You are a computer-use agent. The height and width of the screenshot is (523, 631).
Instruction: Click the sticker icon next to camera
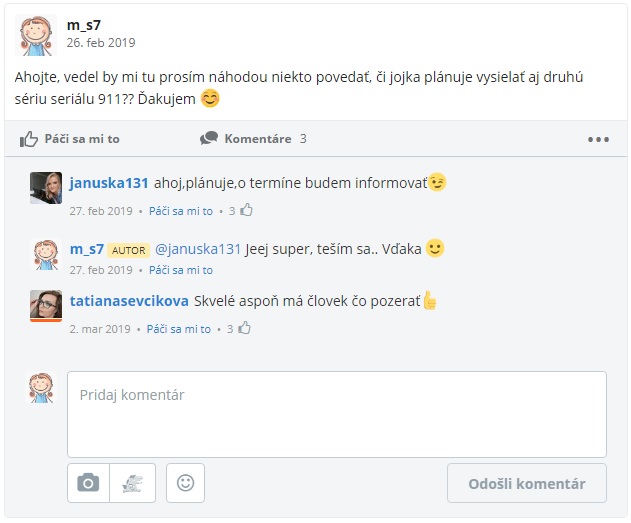coord(132,483)
